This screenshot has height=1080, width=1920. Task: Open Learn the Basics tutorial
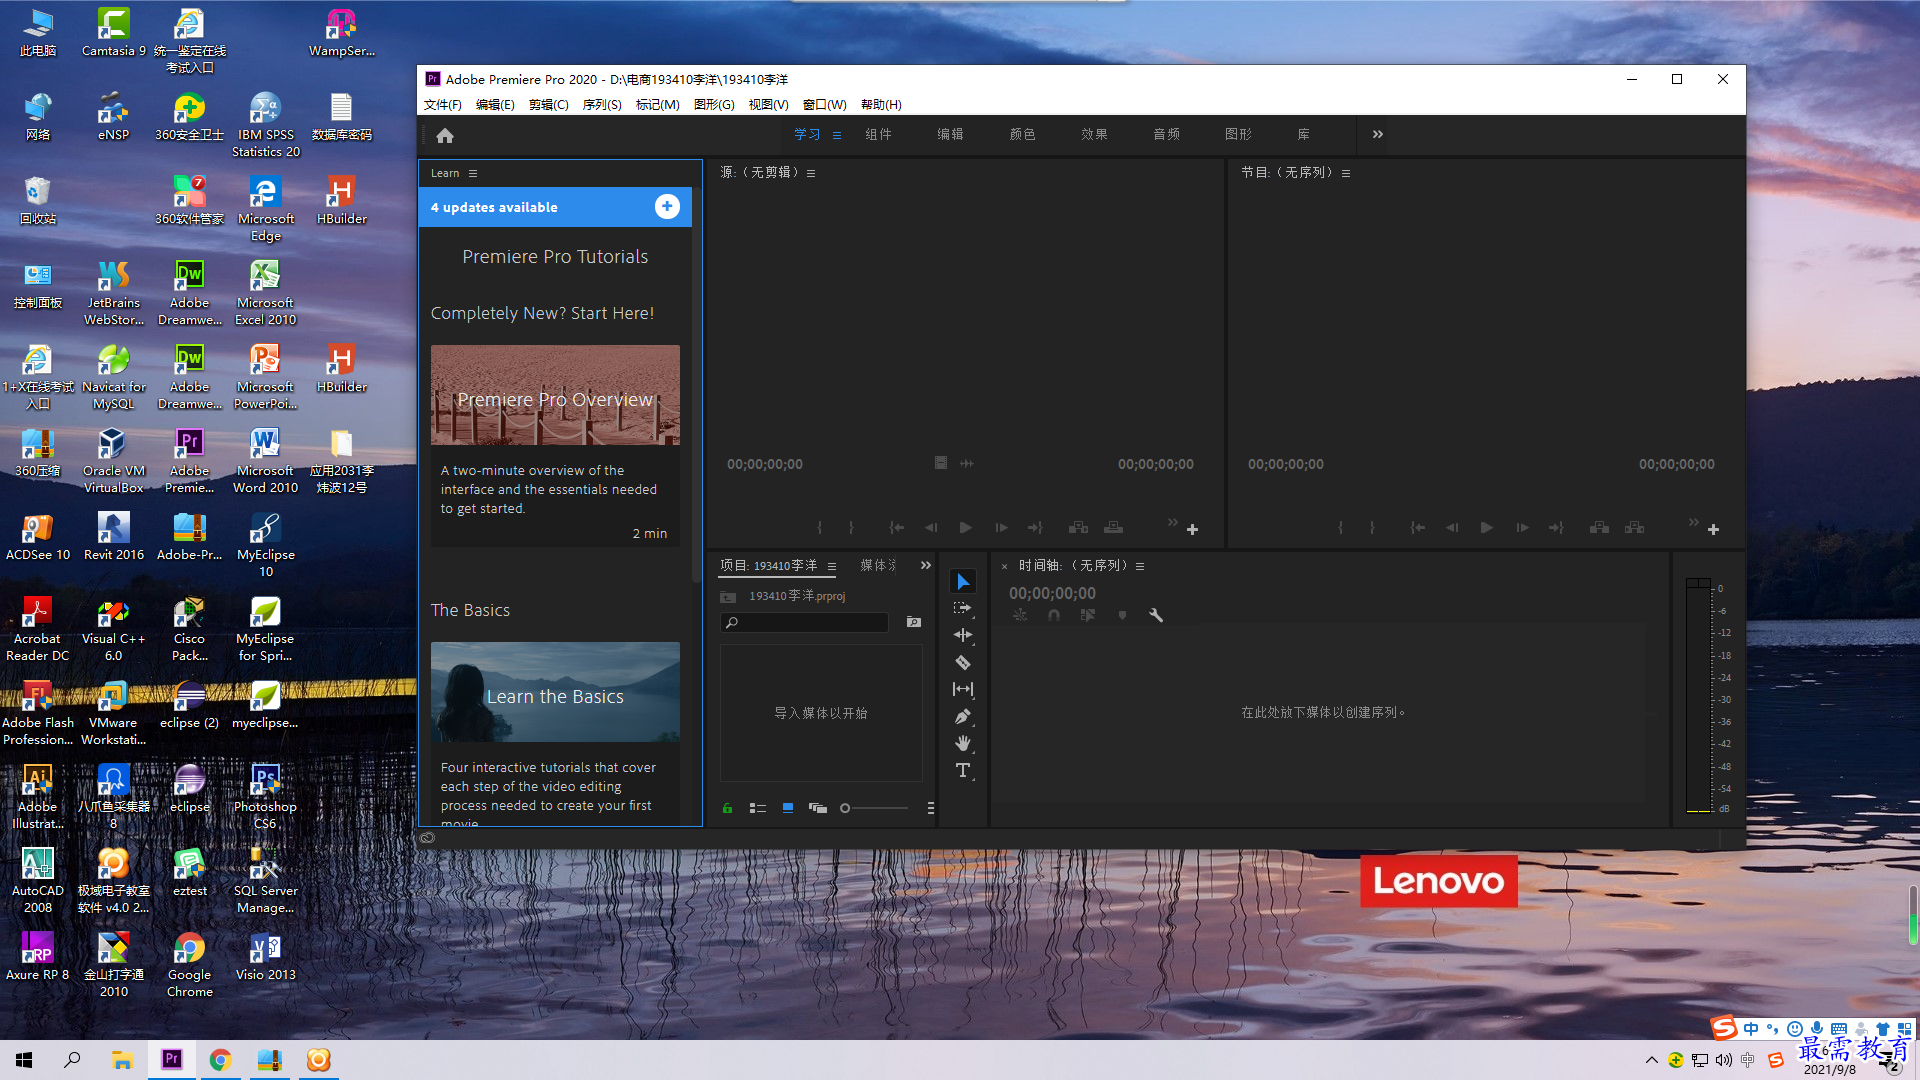click(555, 692)
